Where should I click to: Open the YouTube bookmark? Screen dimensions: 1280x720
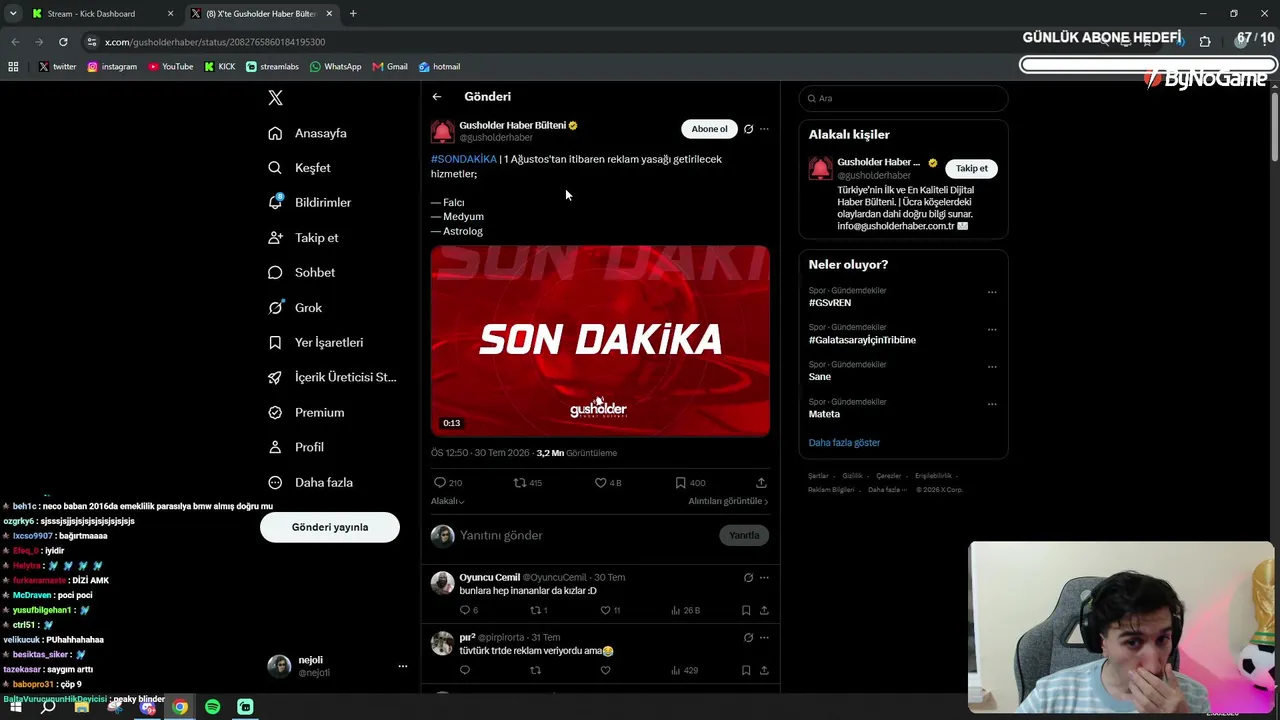tap(171, 67)
